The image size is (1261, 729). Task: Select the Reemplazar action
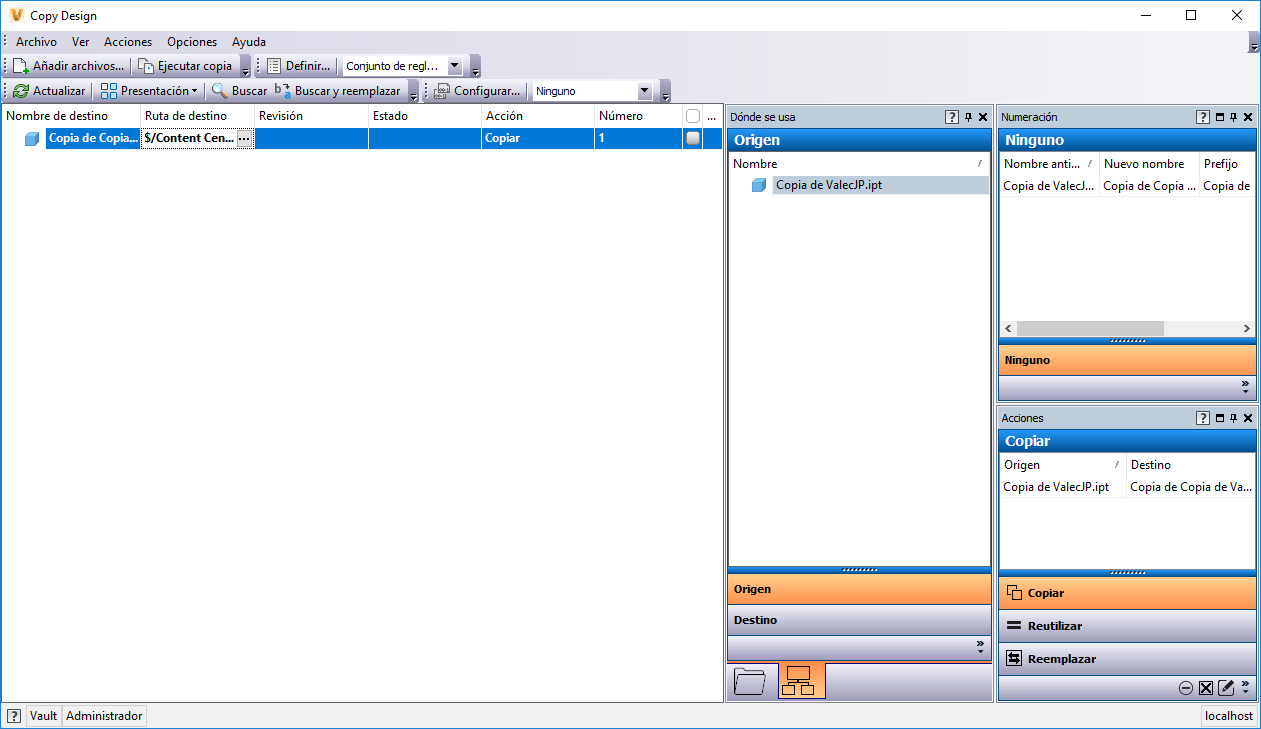[1127, 659]
